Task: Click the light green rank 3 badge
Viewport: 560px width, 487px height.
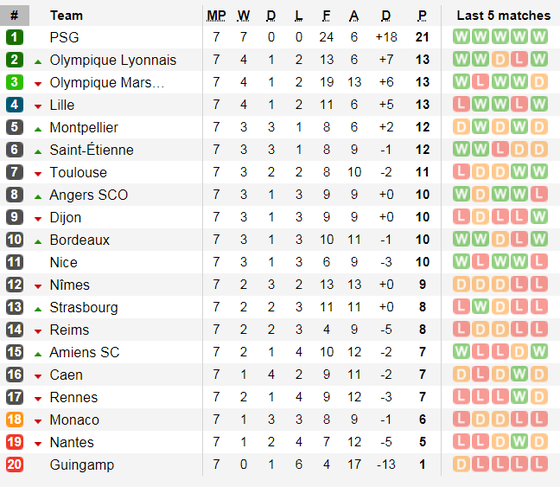Action: [x=14, y=82]
